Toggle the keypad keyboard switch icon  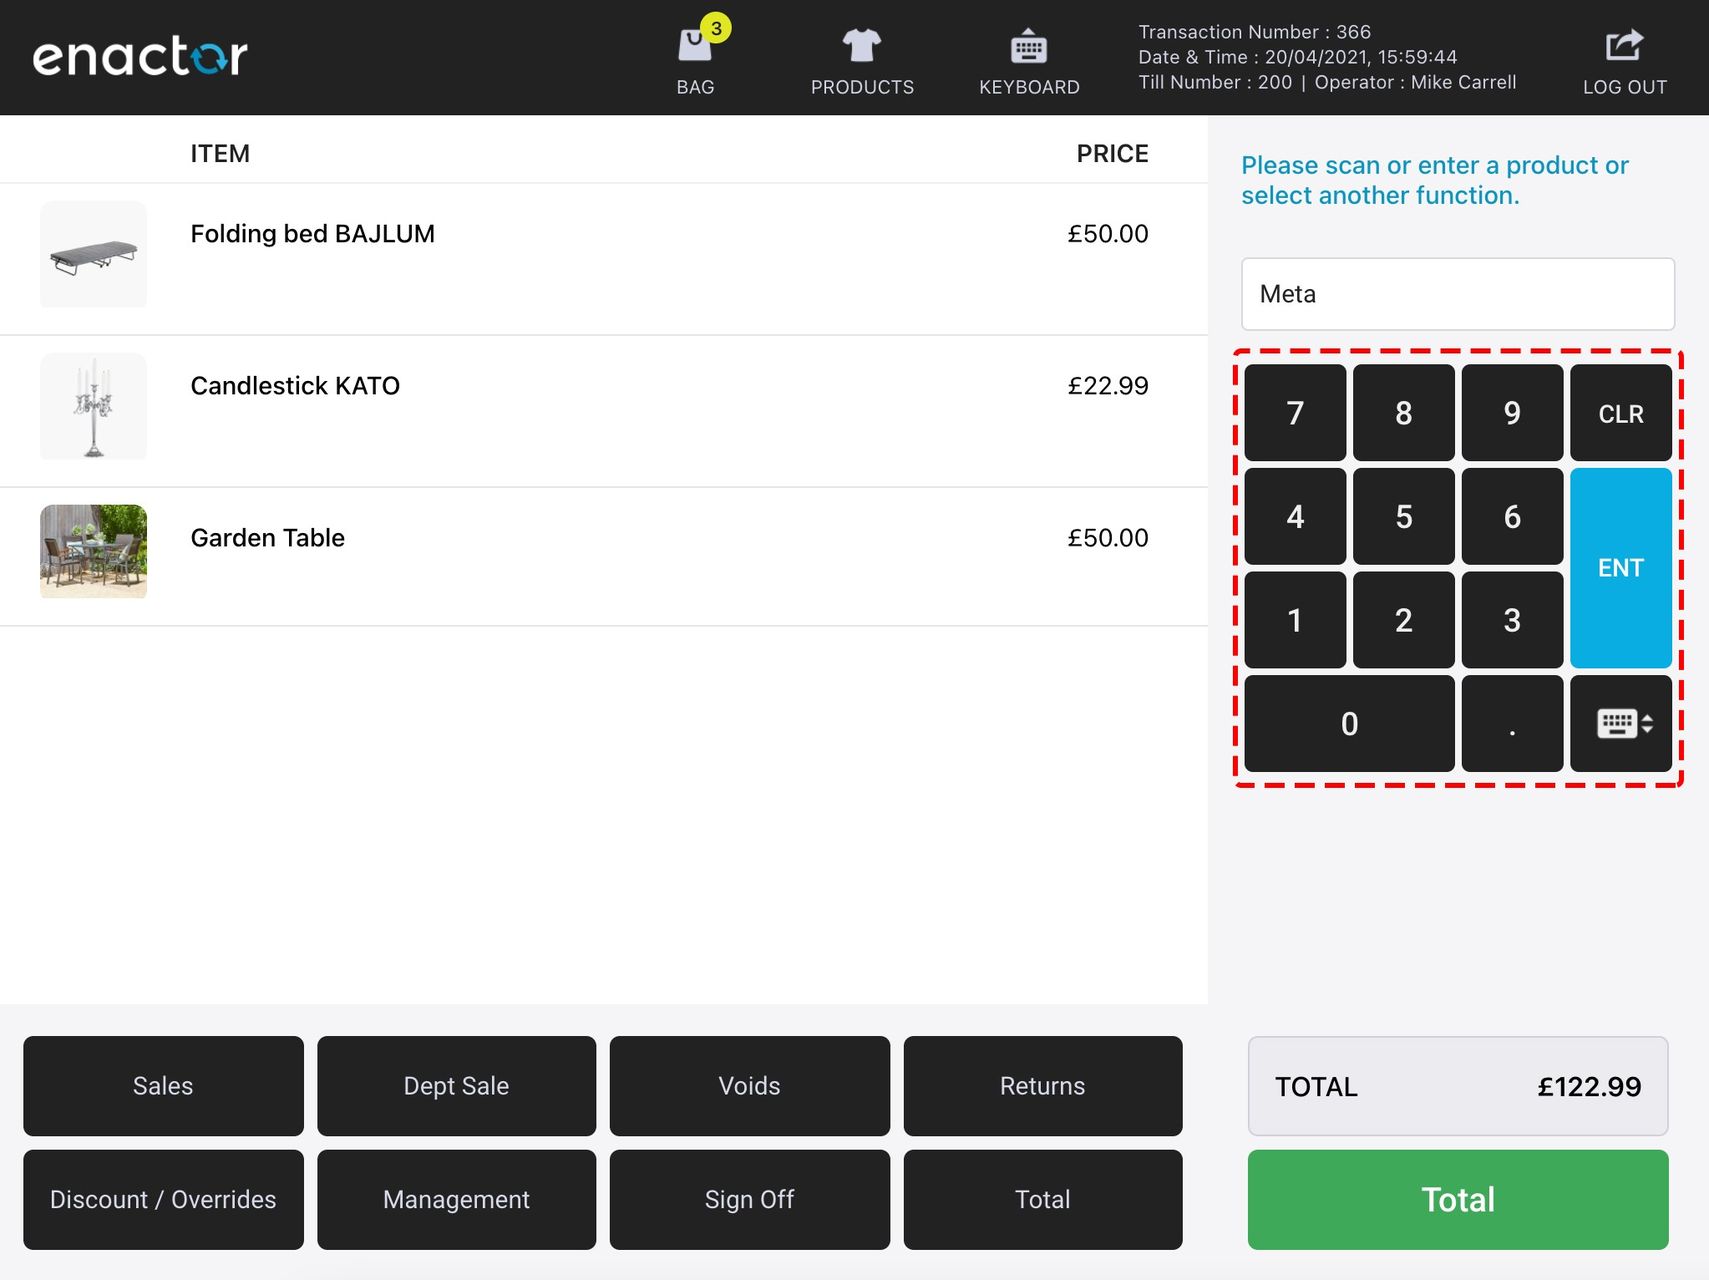[x=1620, y=723]
